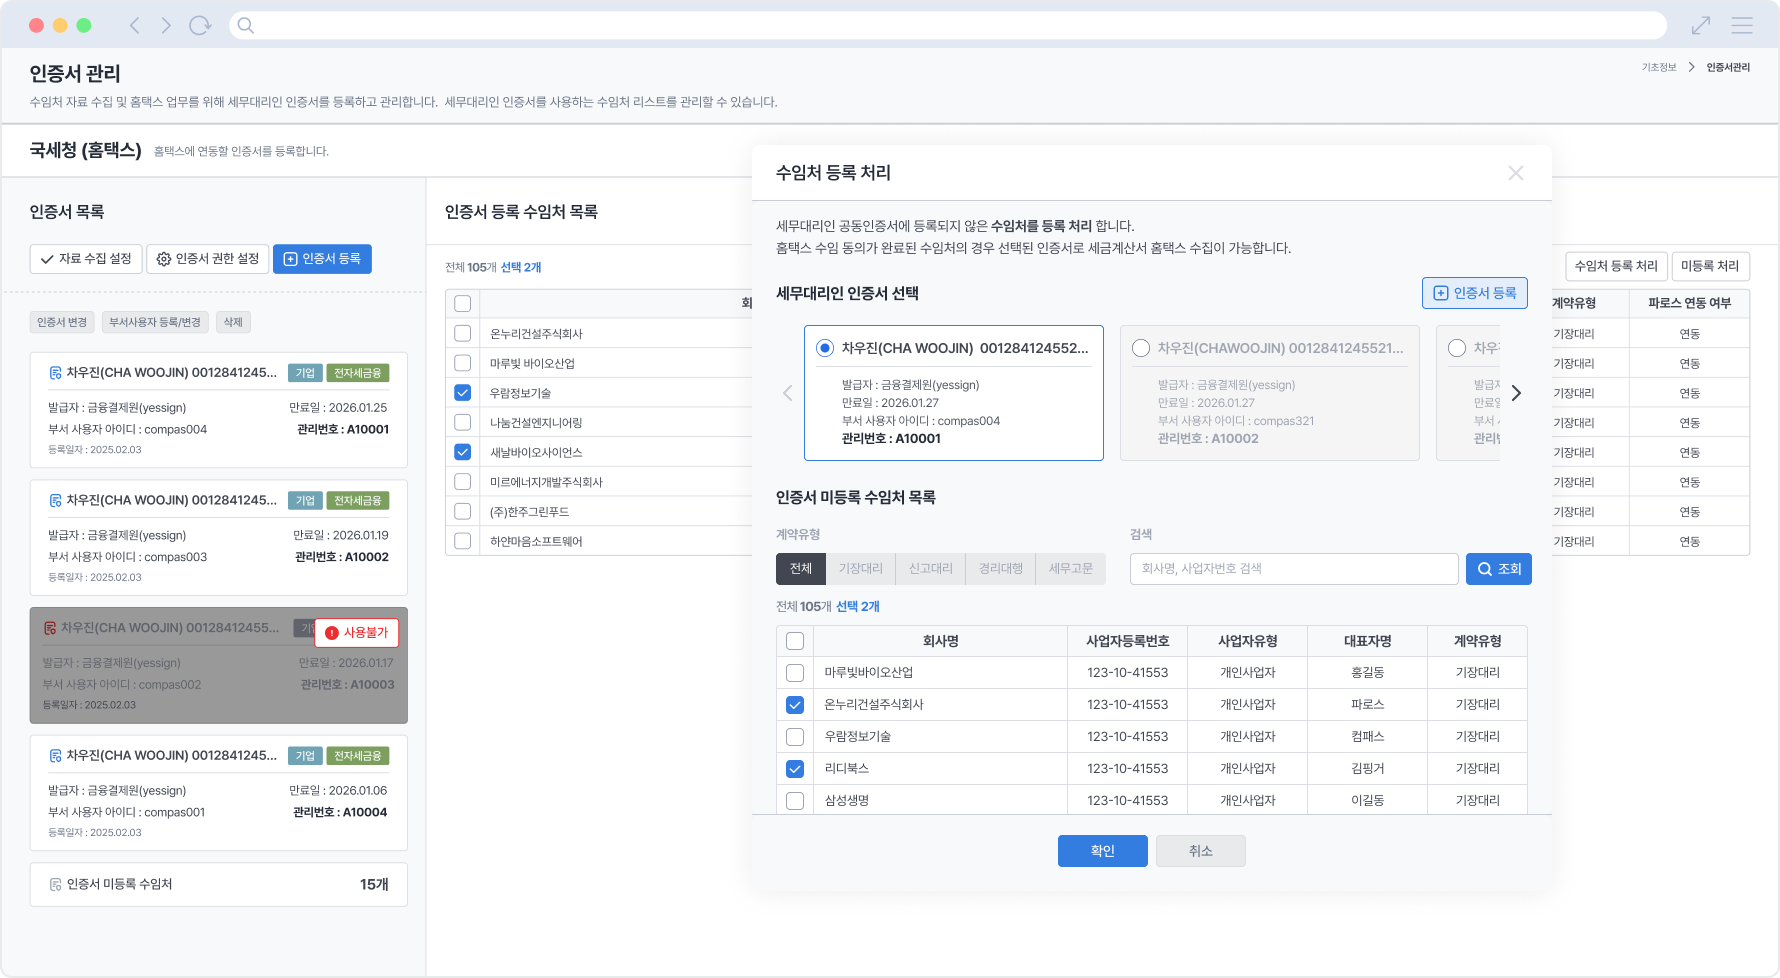Select the A10002 certificate radio button

click(1140, 348)
